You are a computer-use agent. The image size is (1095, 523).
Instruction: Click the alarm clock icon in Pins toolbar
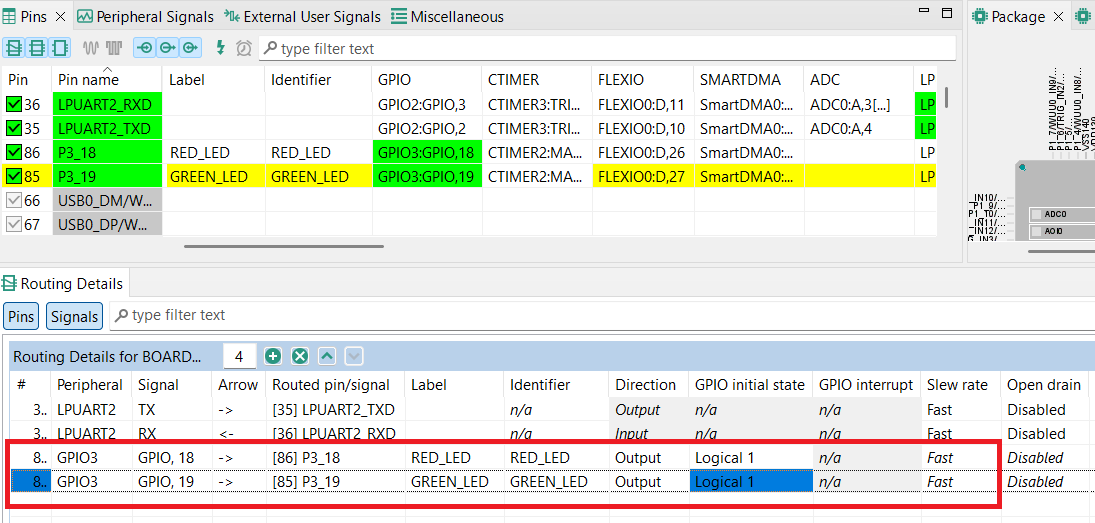[243, 48]
